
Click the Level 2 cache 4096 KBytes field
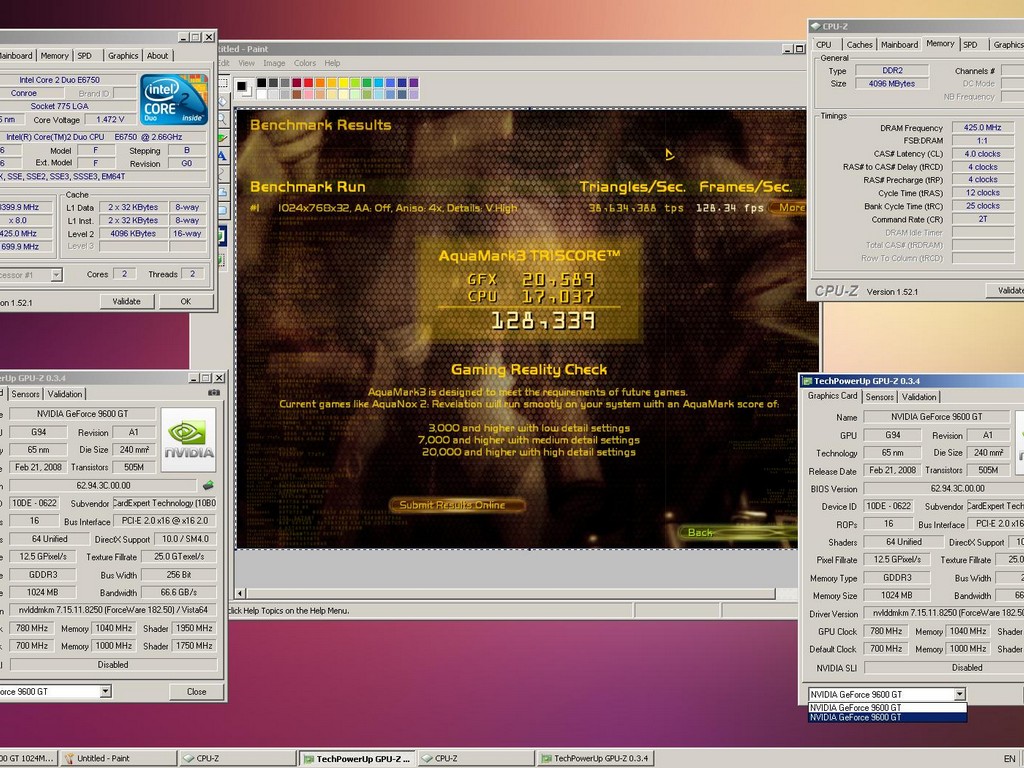coord(133,234)
